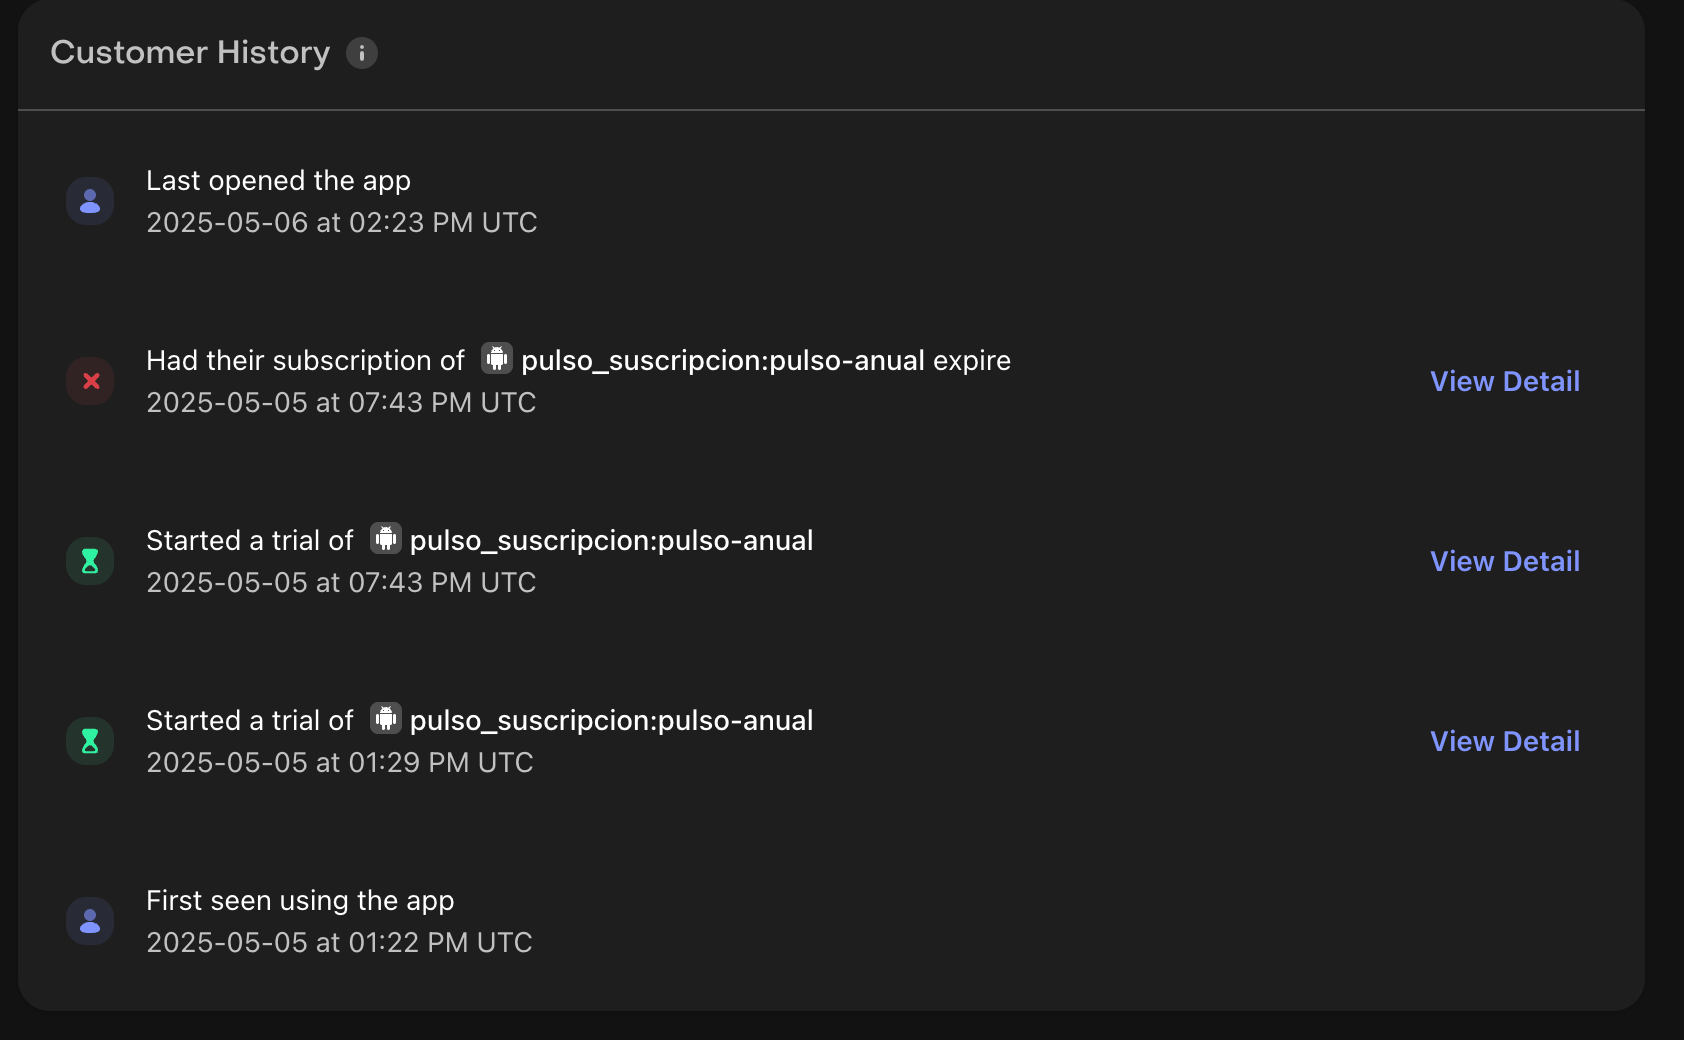Click the Customer History heading
Image resolution: width=1684 pixels, height=1040 pixels.
pyautogui.click(x=190, y=52)
